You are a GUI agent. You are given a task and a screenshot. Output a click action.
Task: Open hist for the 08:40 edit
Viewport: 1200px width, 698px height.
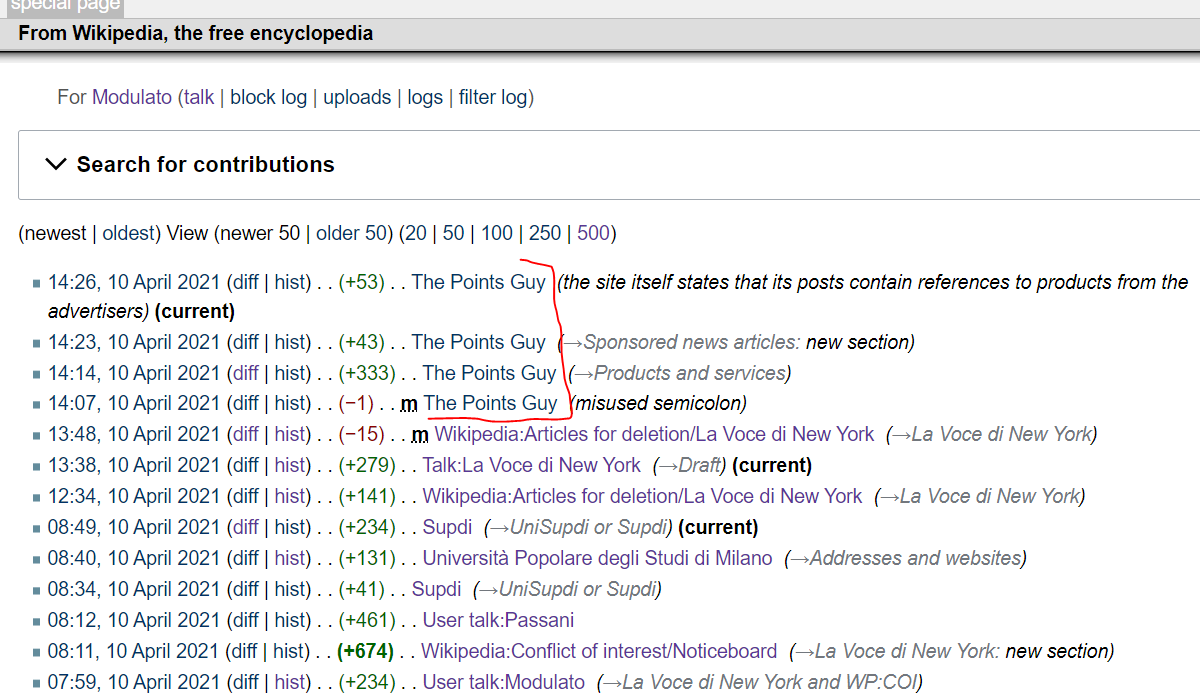290,558
